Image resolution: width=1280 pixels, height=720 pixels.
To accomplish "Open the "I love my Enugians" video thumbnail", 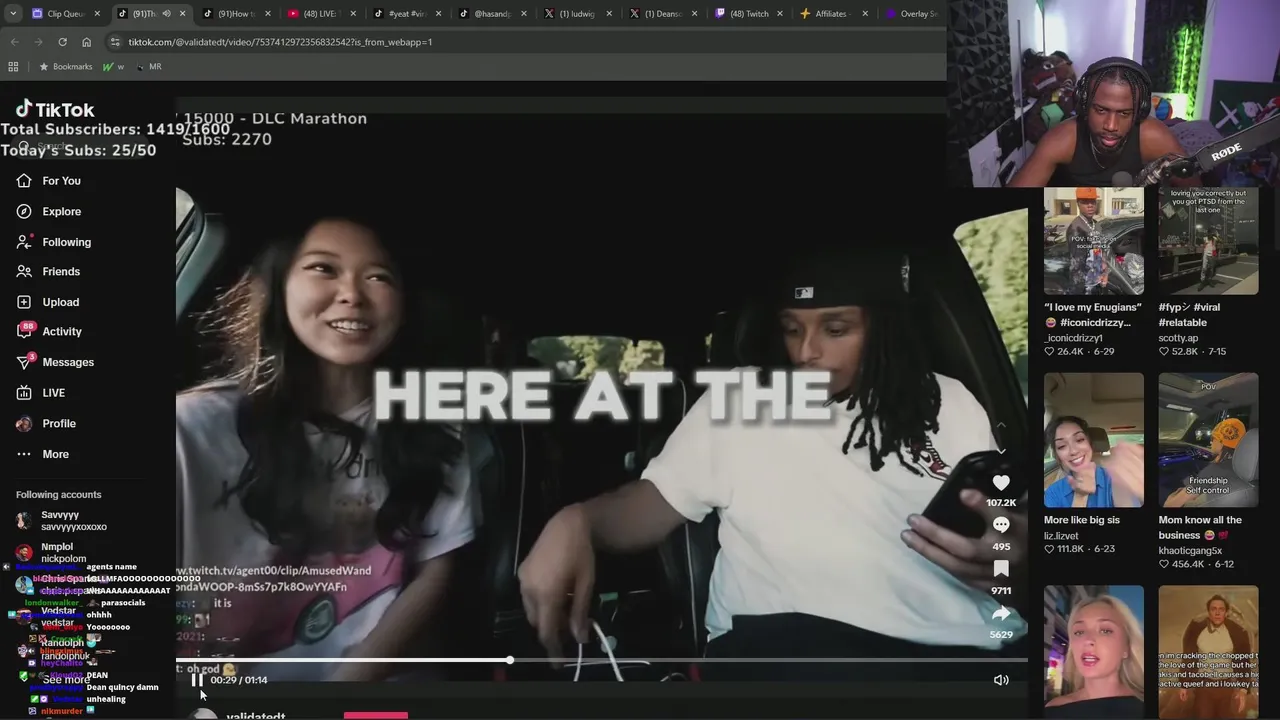I will pos(1094,241).
